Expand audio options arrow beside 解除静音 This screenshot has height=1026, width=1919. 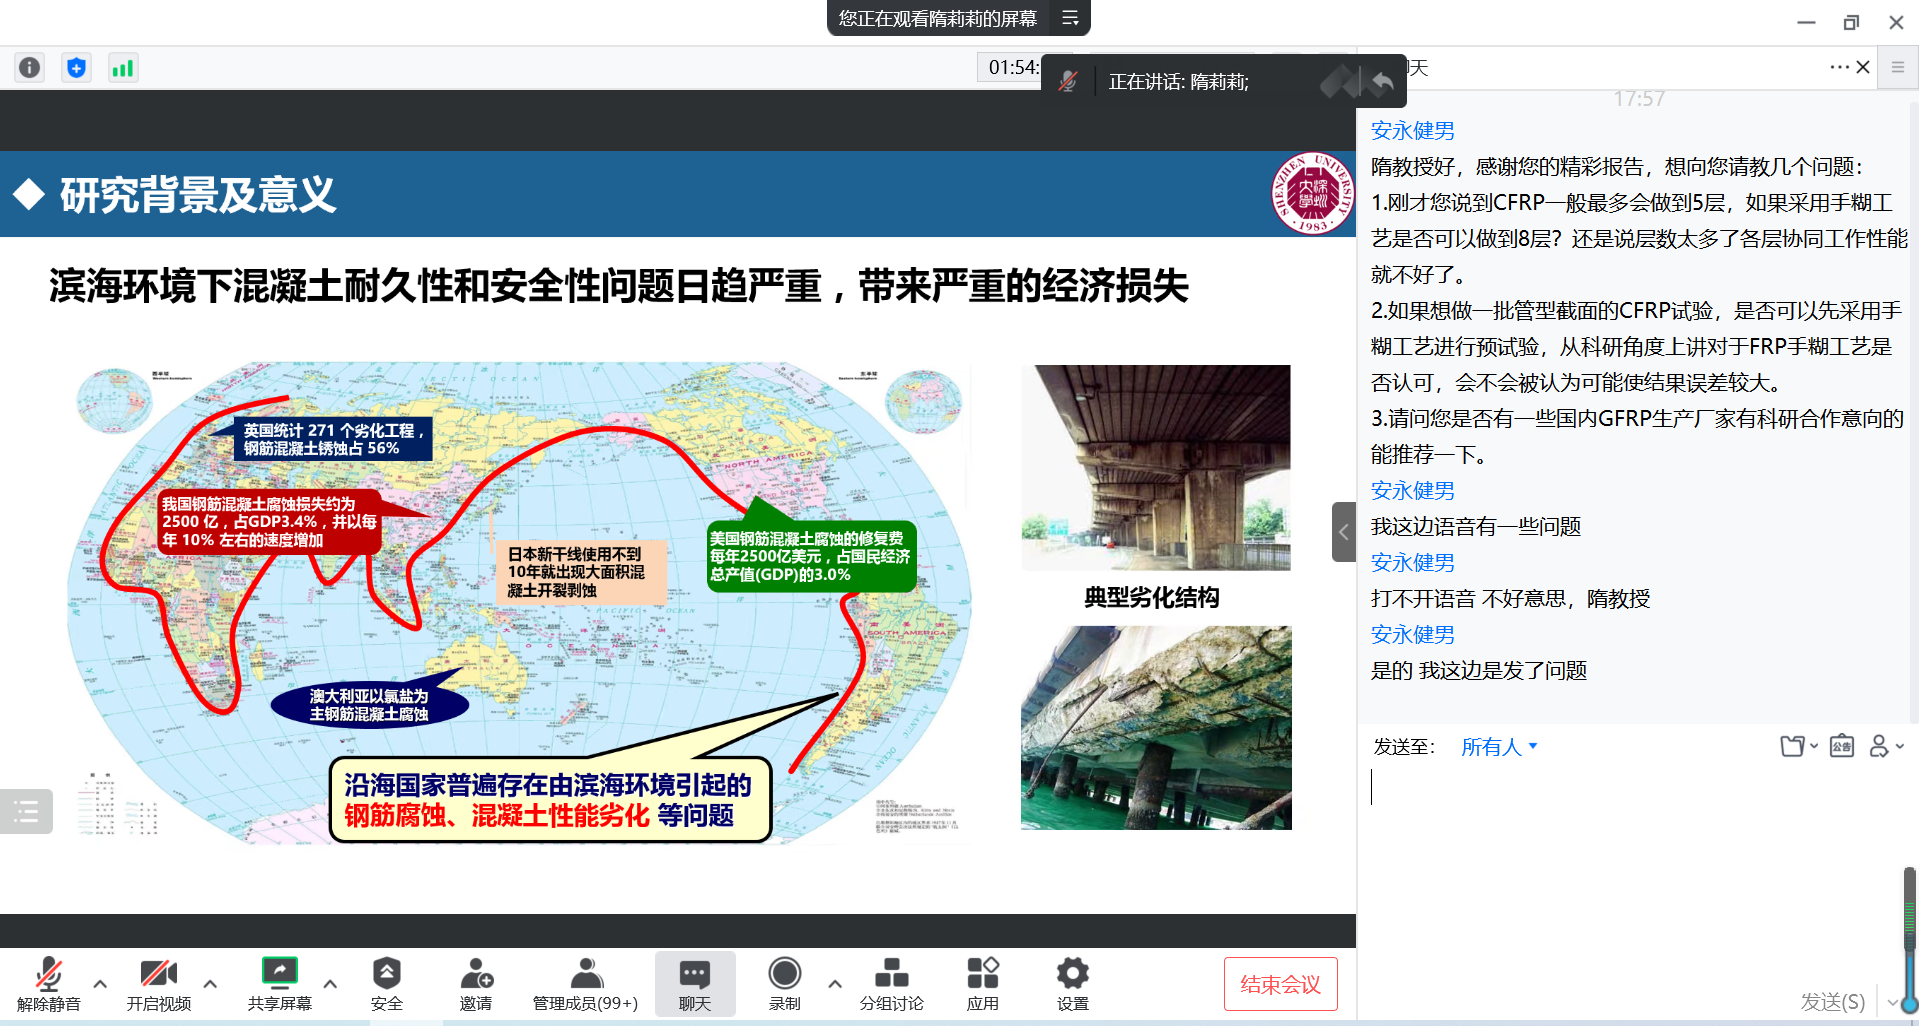pos(100,984)
